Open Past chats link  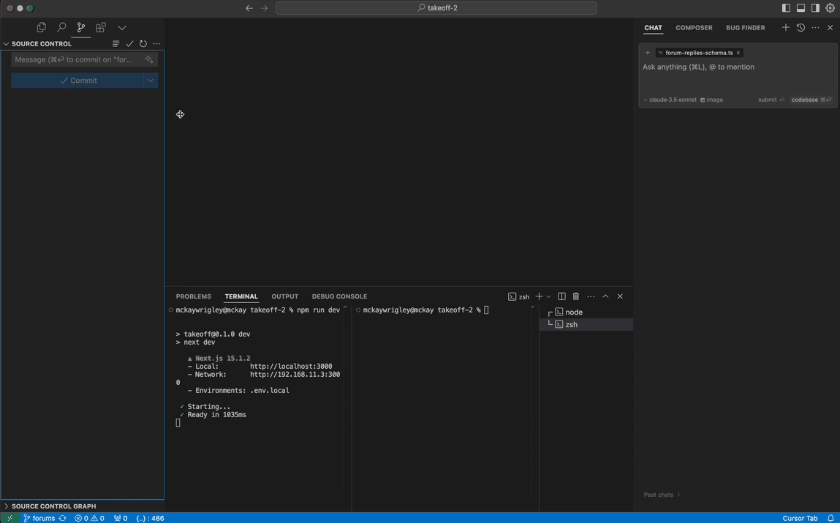click(x=662, y=495)
